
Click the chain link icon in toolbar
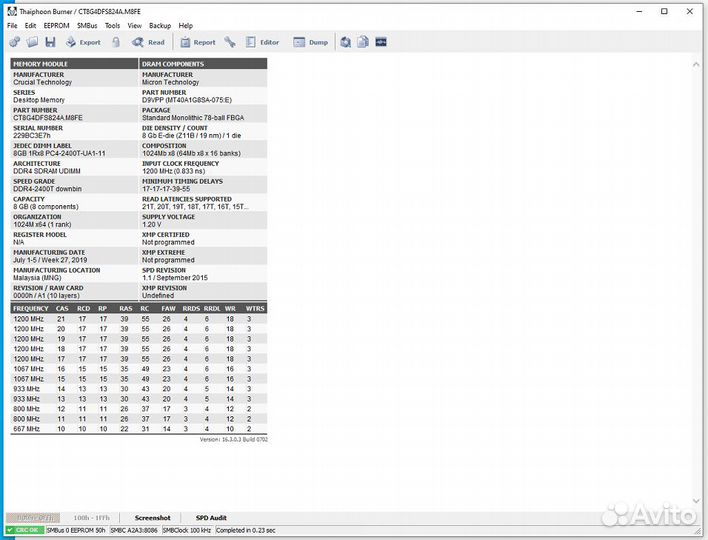[14, 42]
